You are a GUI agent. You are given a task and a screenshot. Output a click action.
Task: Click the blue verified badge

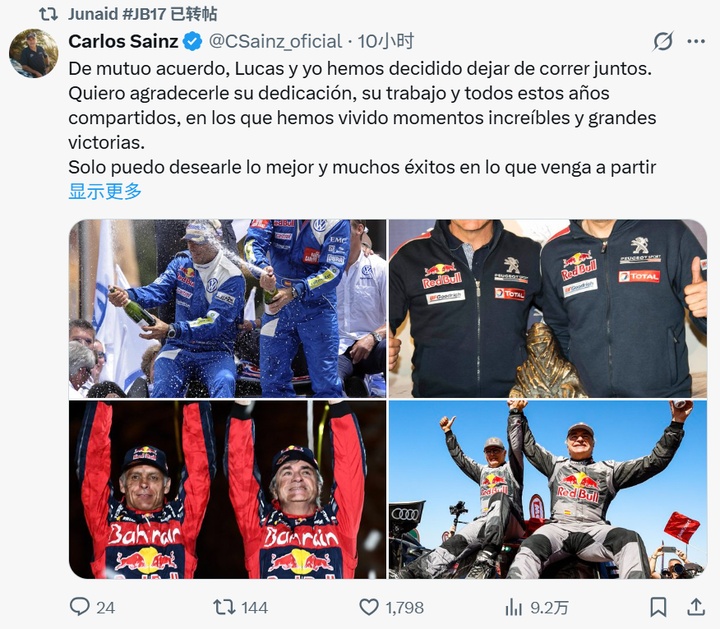pos(192,41)
